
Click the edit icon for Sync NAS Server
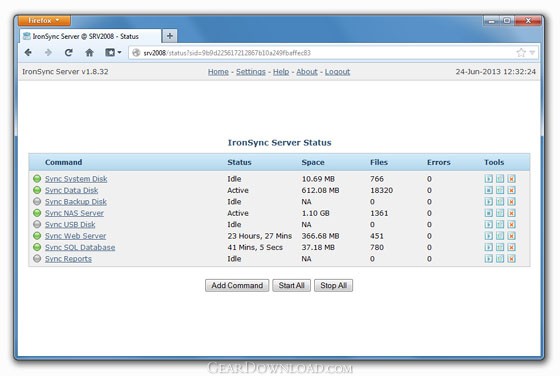(500, 213)
